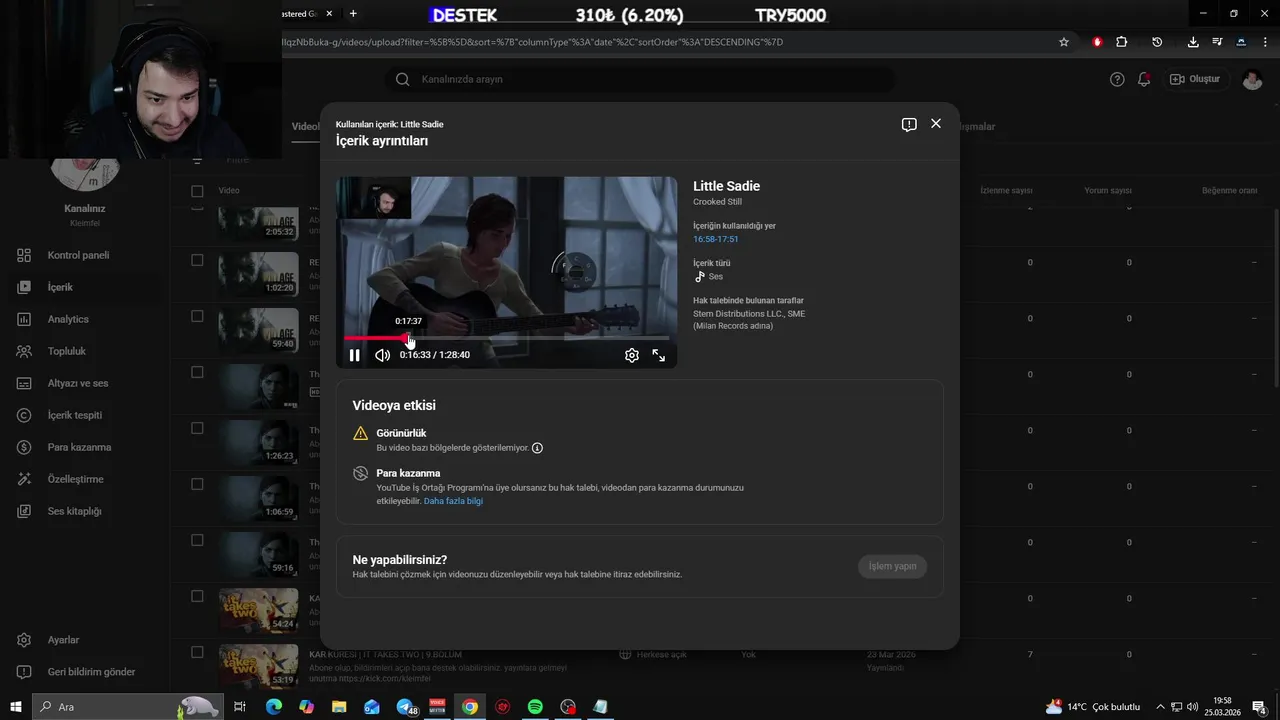Image resolution: width=1280 pixels, height=720 pixels.
Task: Select the Videolar tab
Action: click(305, 127)
